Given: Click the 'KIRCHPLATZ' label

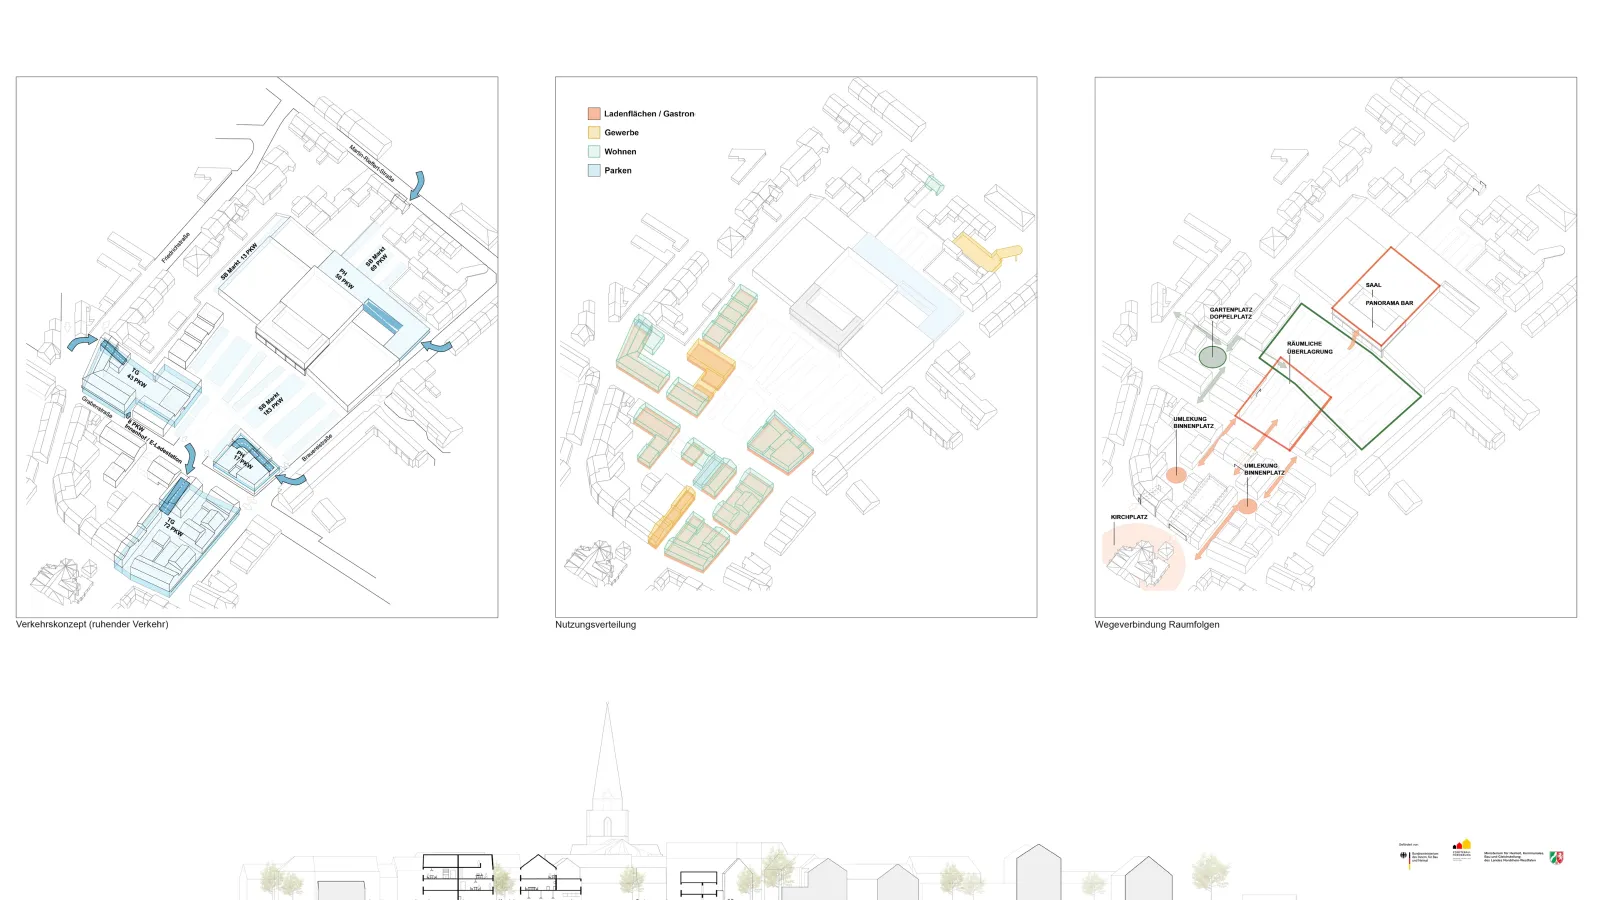Looking at the screenshot, I should (1129, 517).
